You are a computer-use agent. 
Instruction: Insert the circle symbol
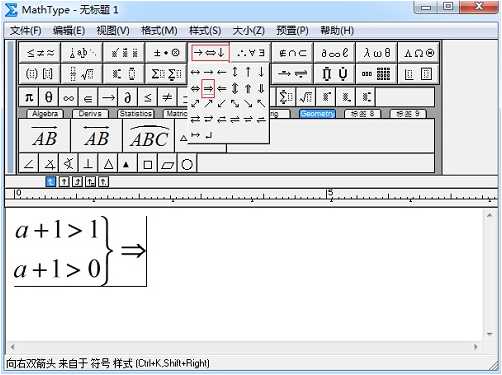click(187, 164)
